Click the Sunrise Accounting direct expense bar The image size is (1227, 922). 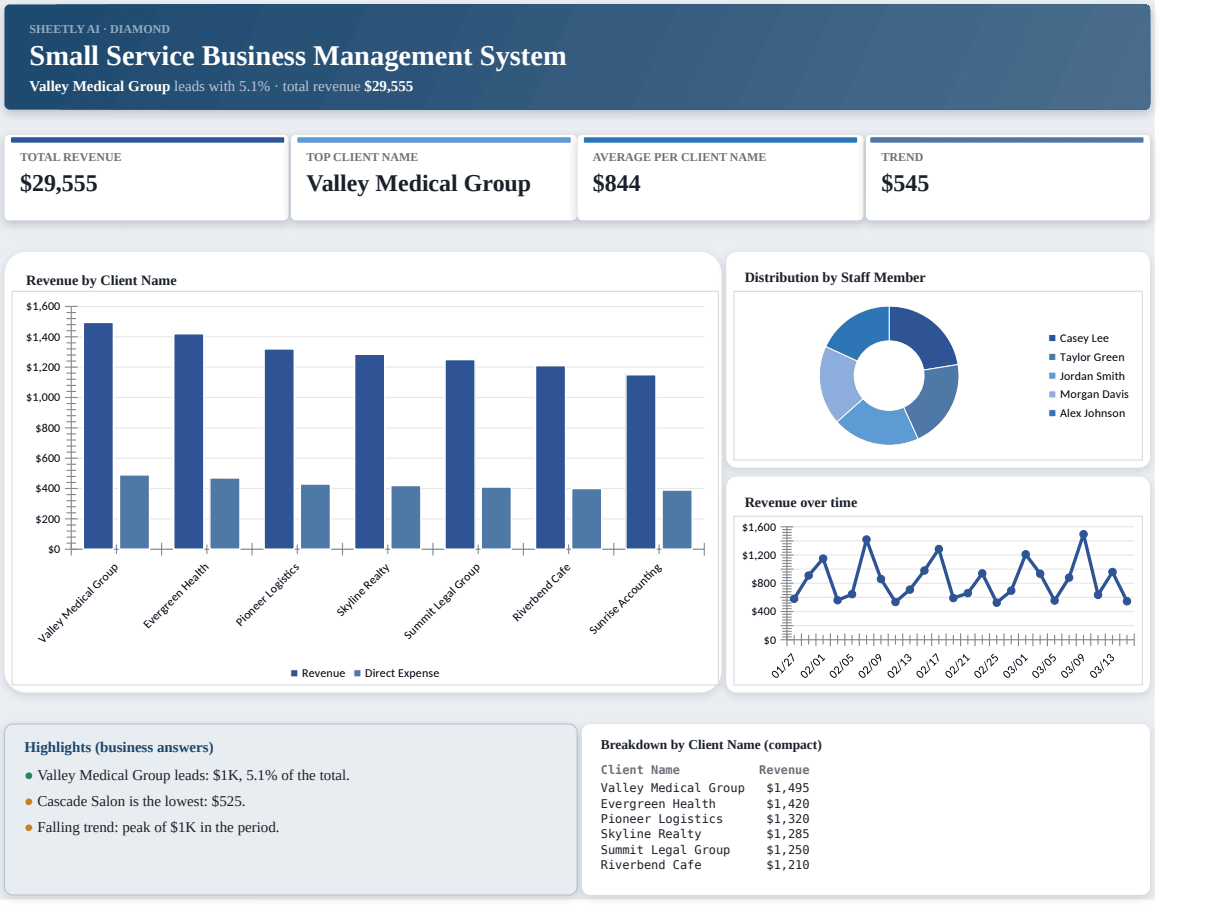[677, 520]
